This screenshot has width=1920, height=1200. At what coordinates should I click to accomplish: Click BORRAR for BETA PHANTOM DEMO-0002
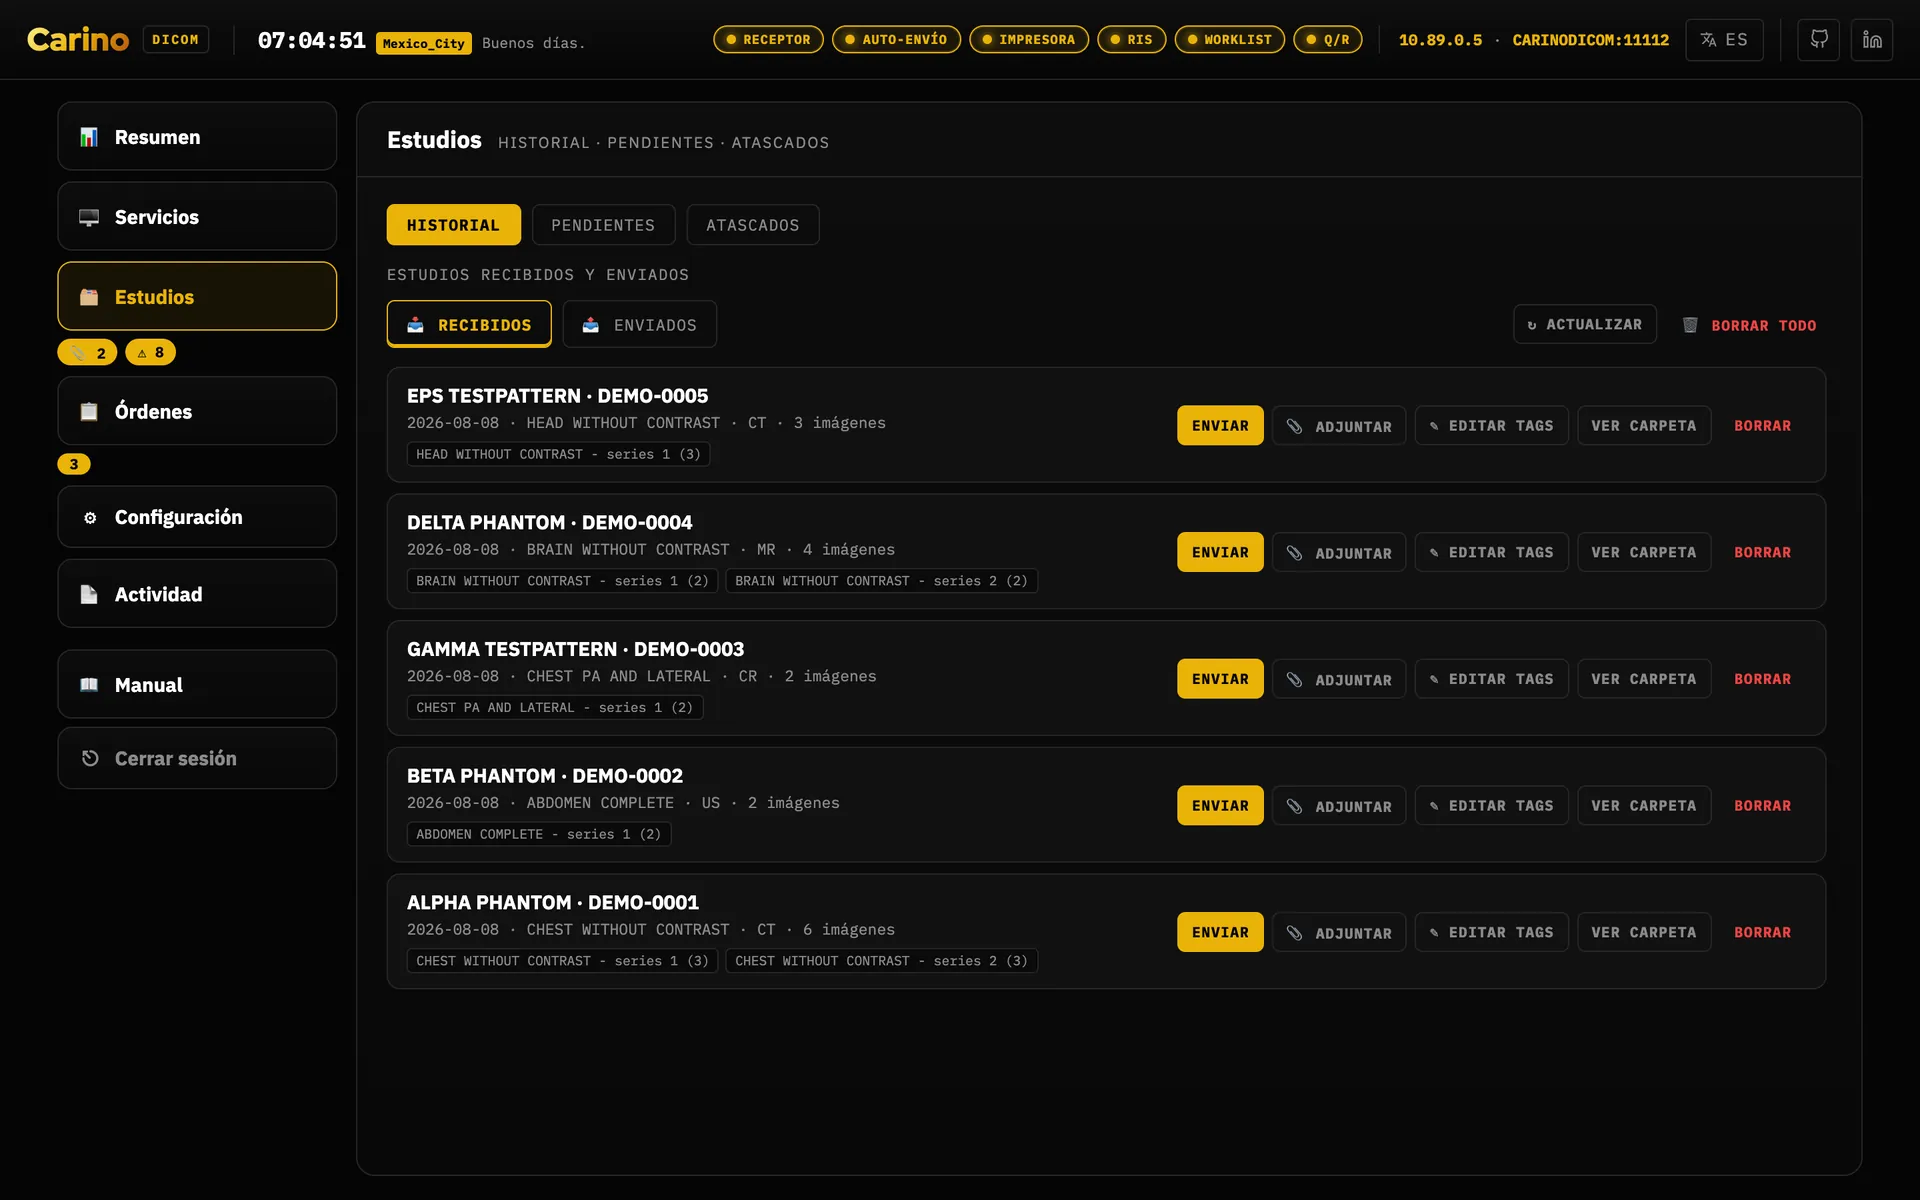1762,805
